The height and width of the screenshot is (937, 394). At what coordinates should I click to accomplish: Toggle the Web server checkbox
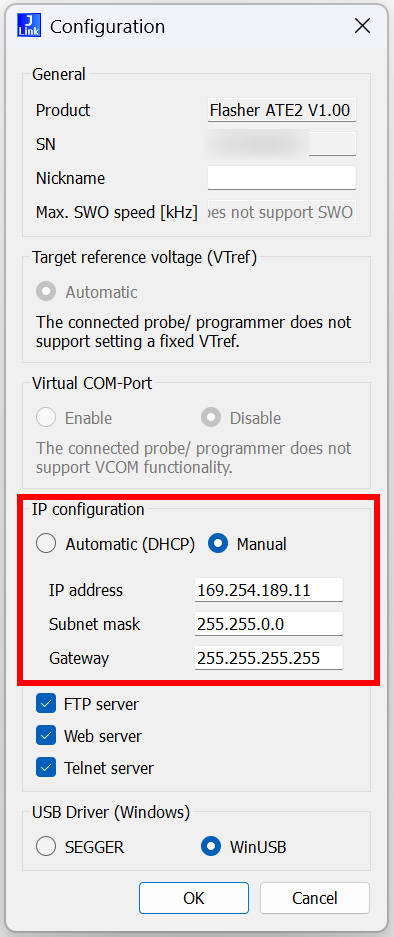click(46, 736)
